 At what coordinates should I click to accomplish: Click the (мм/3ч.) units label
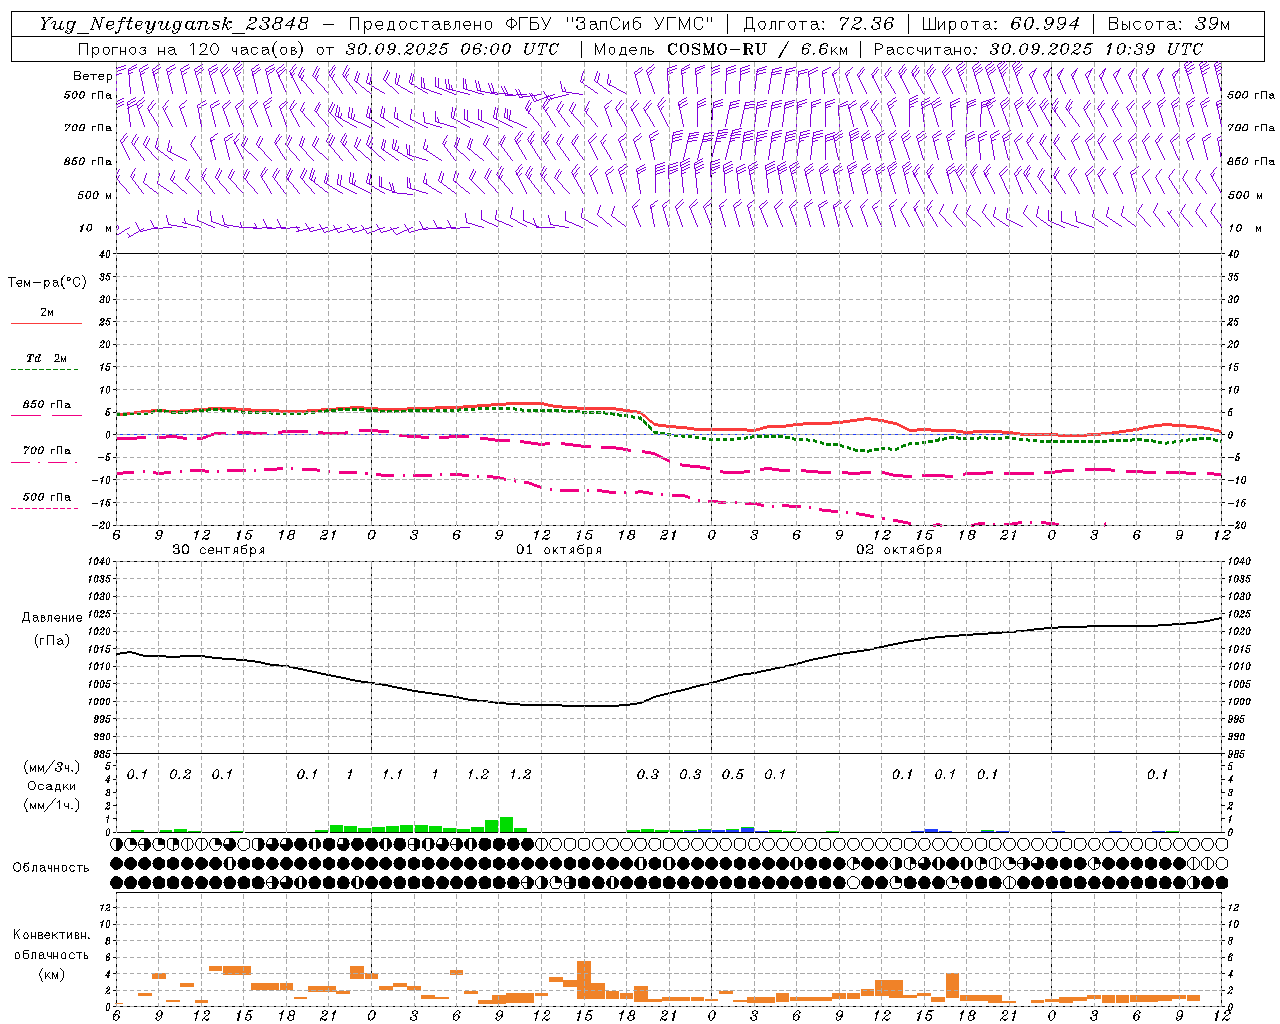(51, 767)
